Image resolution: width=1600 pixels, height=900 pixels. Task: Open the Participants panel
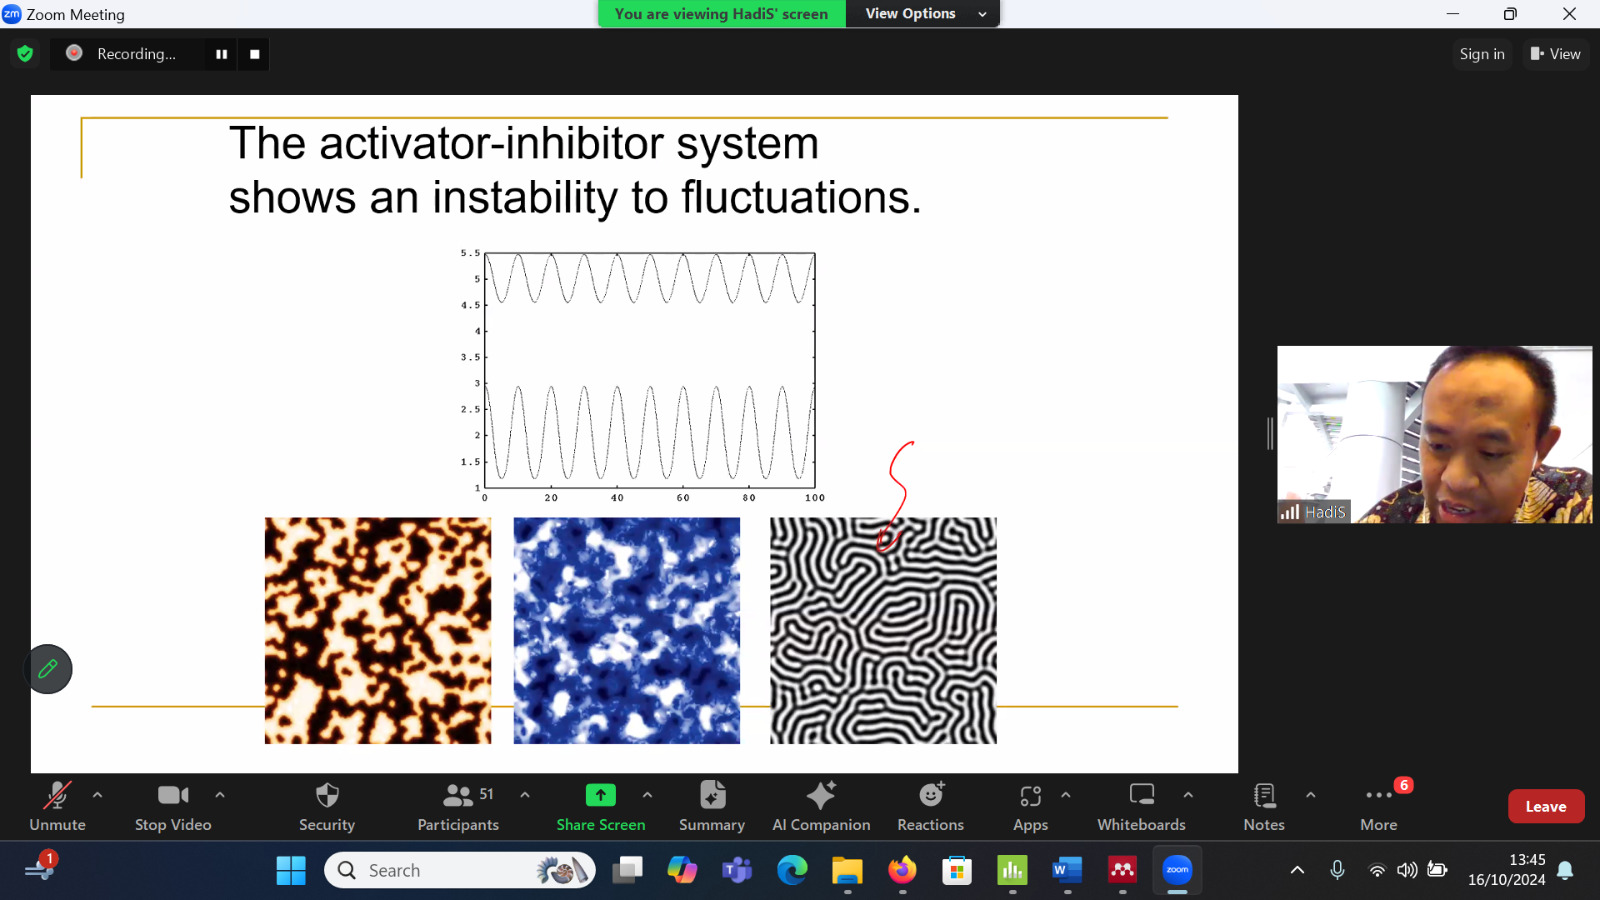click(x=458, y=806)
